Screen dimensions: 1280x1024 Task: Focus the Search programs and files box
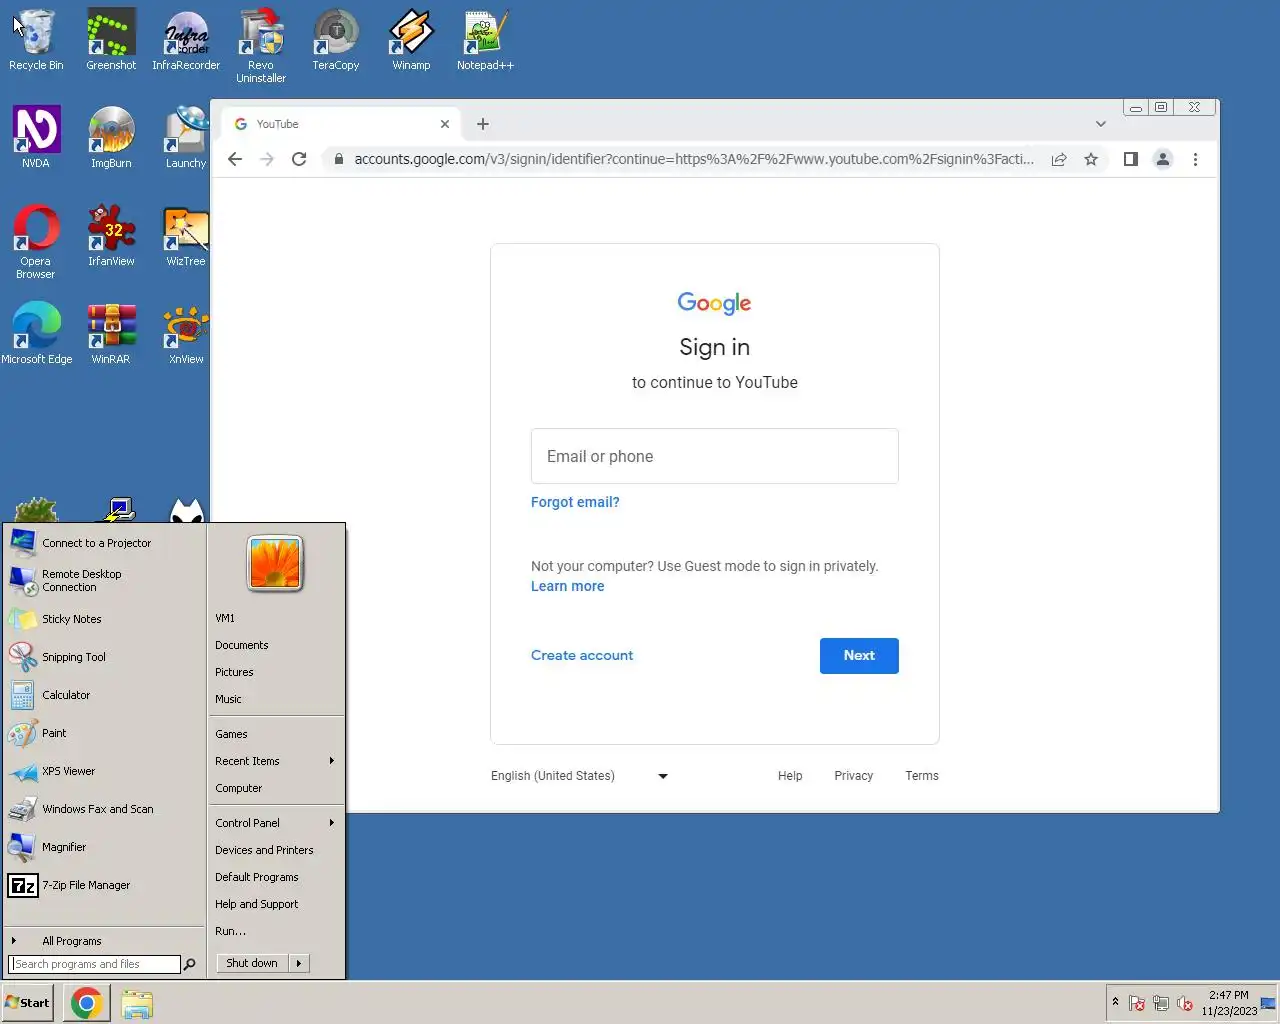pyautogui.click(x=96, y=964)
